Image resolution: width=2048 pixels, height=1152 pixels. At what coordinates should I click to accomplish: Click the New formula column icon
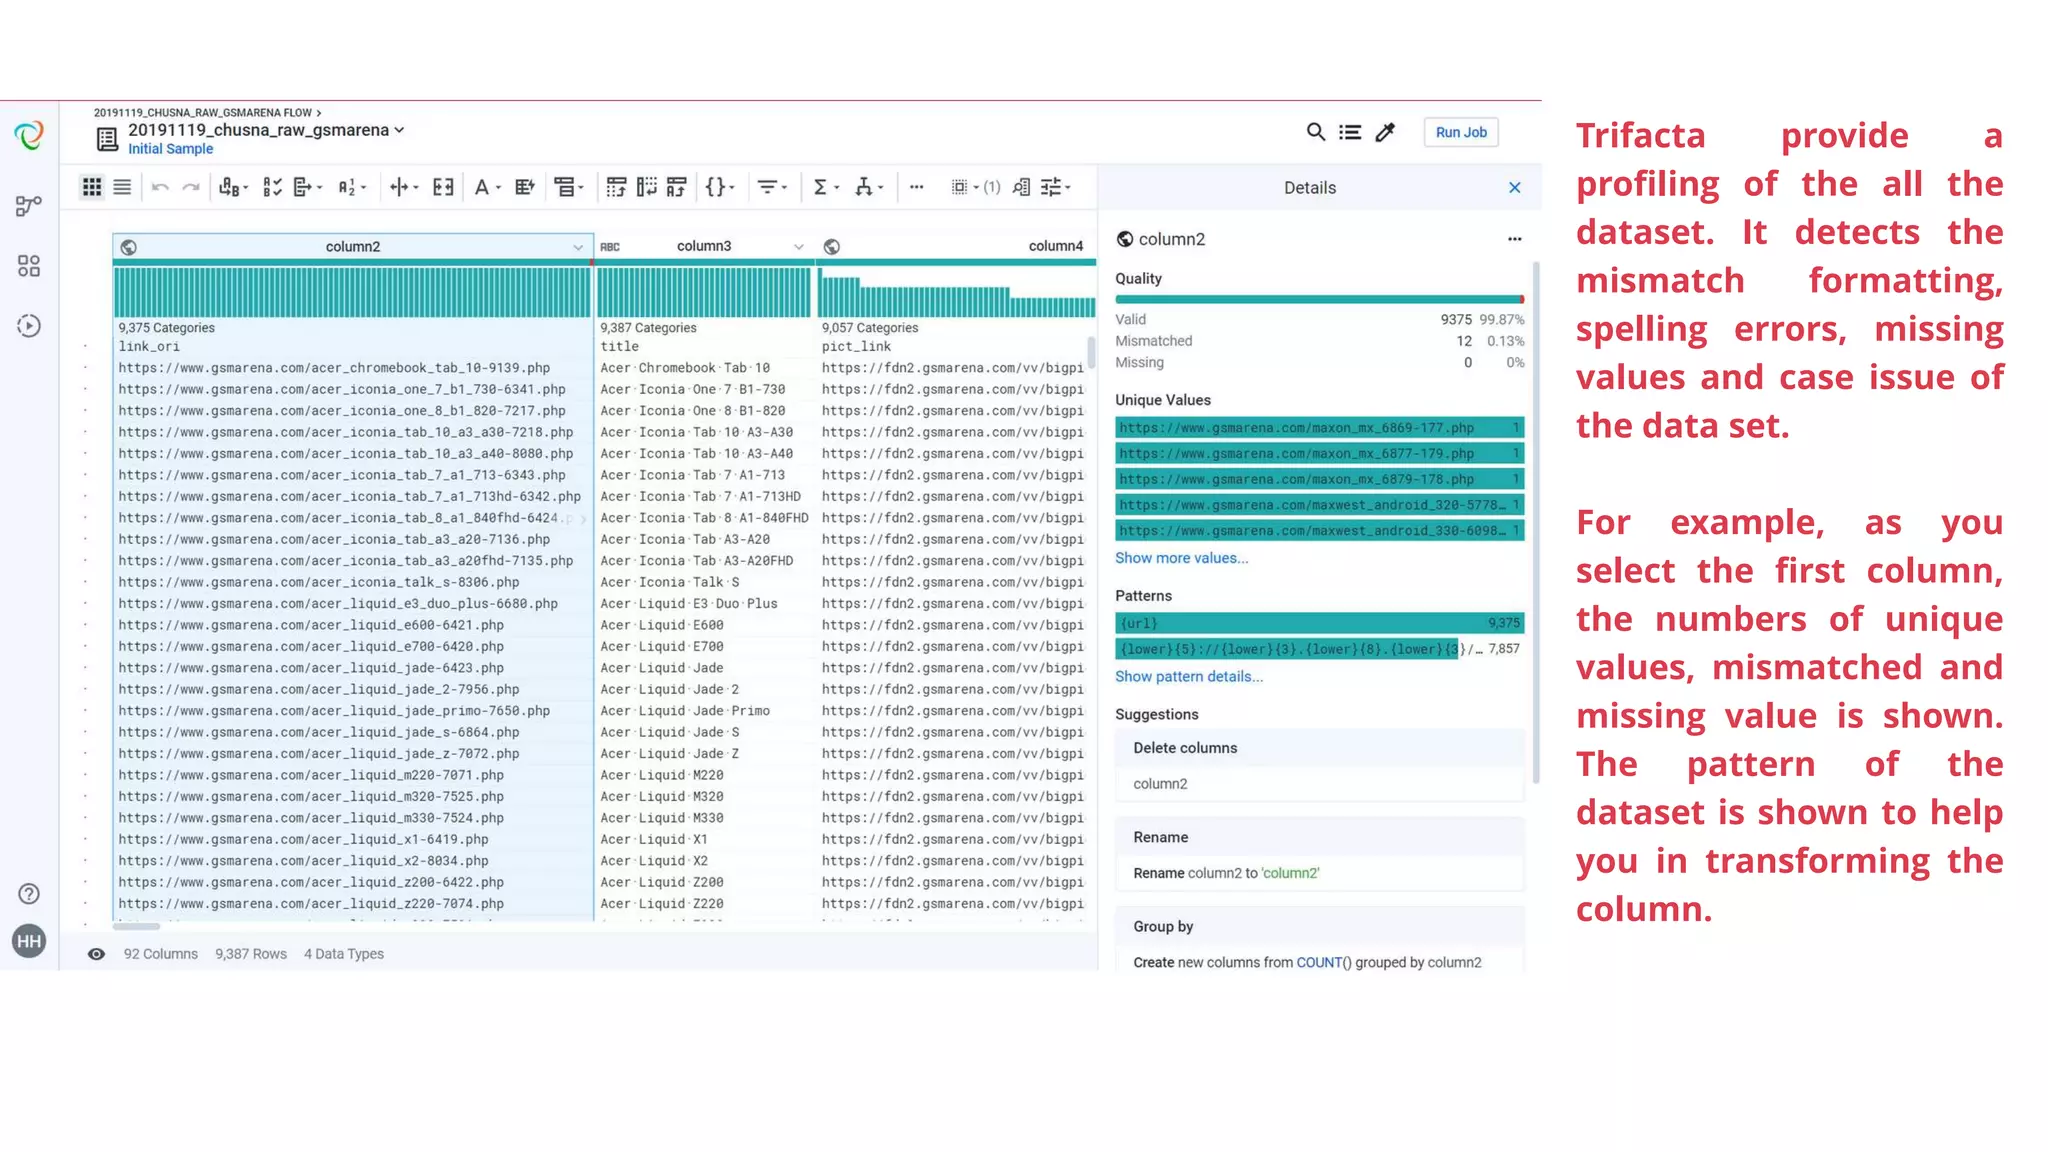[525, 187]
